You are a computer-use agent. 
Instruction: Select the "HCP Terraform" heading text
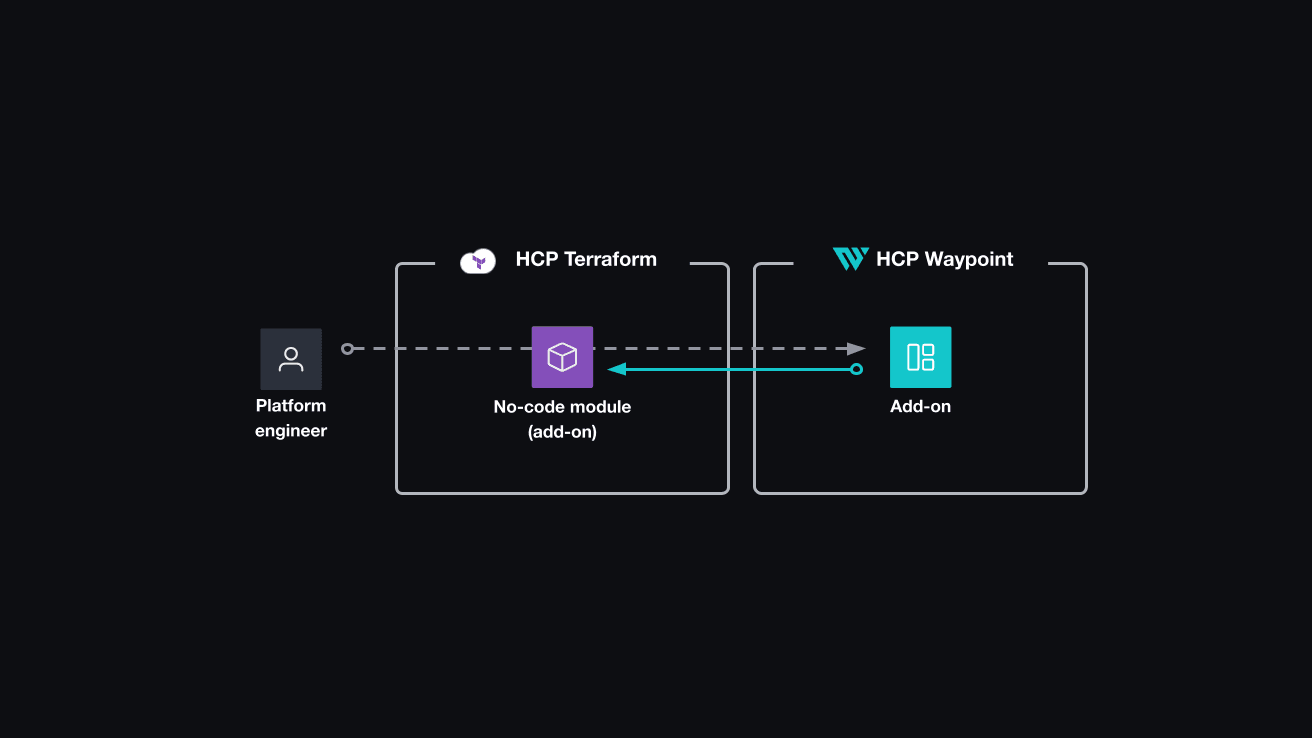[586, 259]
